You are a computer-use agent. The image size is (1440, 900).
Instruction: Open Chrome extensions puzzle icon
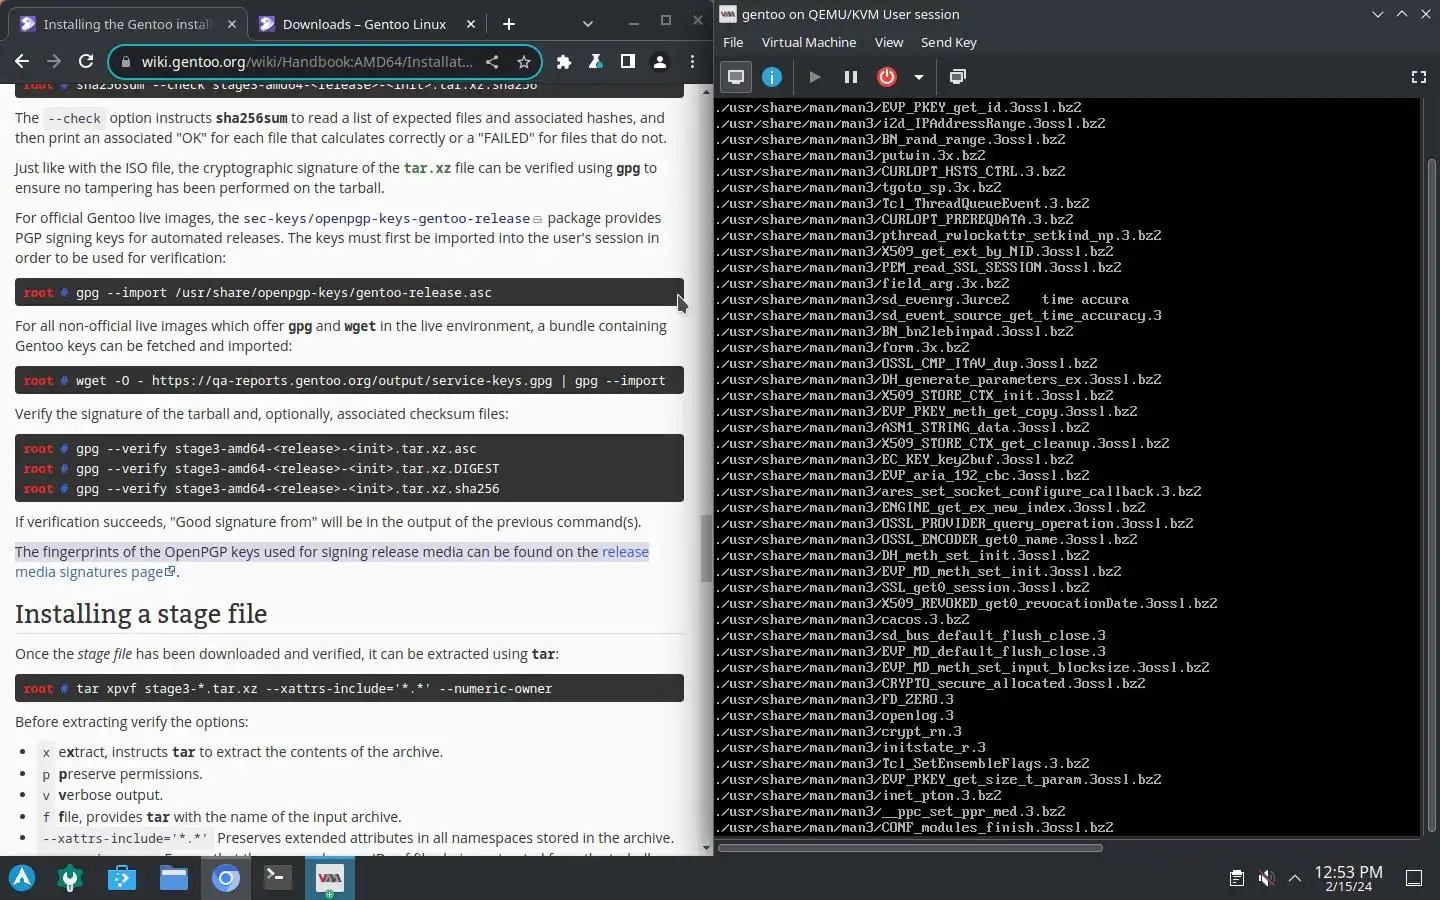coord(564,62)
